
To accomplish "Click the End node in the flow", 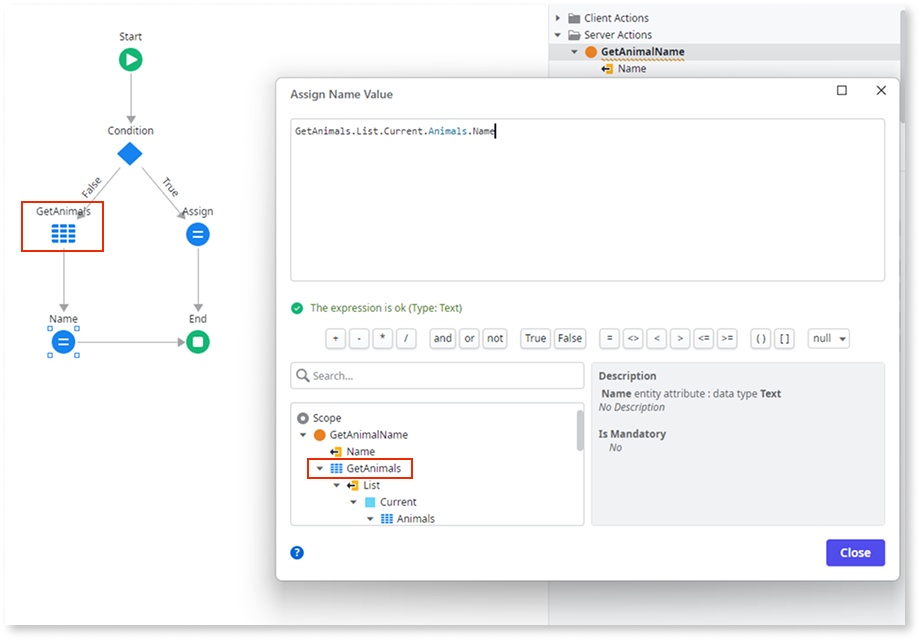I will pyautogui.click(x=197, y=342).
